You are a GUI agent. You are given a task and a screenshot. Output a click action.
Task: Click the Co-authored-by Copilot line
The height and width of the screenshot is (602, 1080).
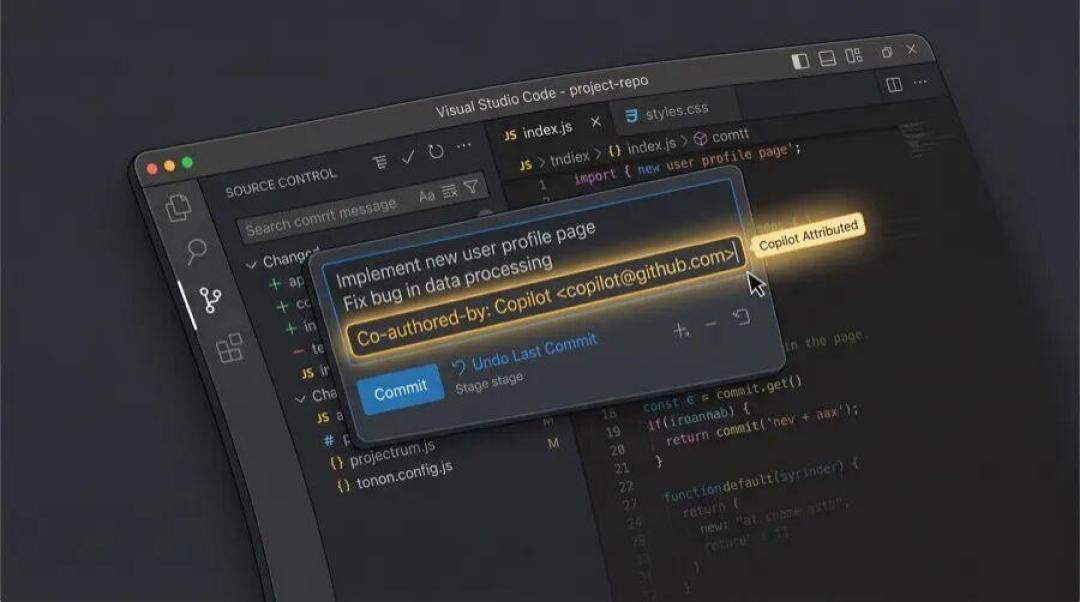pos(546,296)
